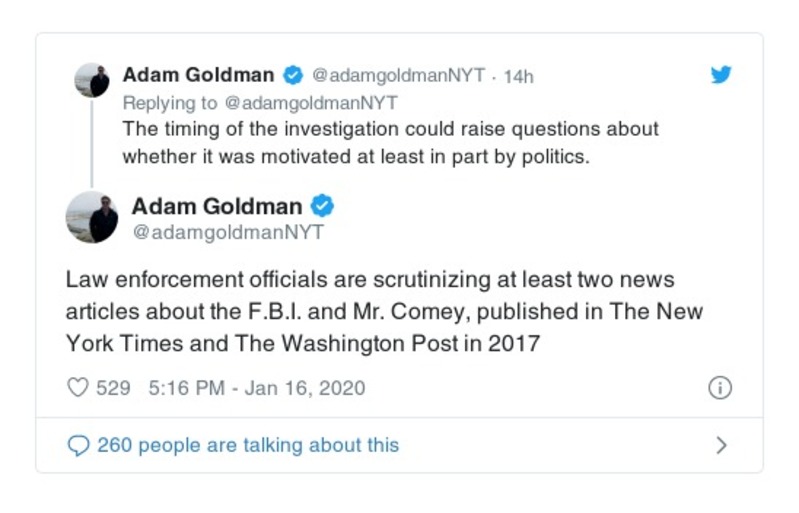Click main tweet text about law enforcement officials

[x=384, y=311]
